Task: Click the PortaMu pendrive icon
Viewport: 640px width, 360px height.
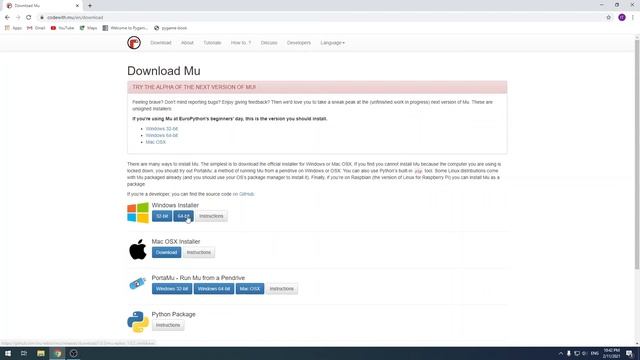Action: point(138,283)
